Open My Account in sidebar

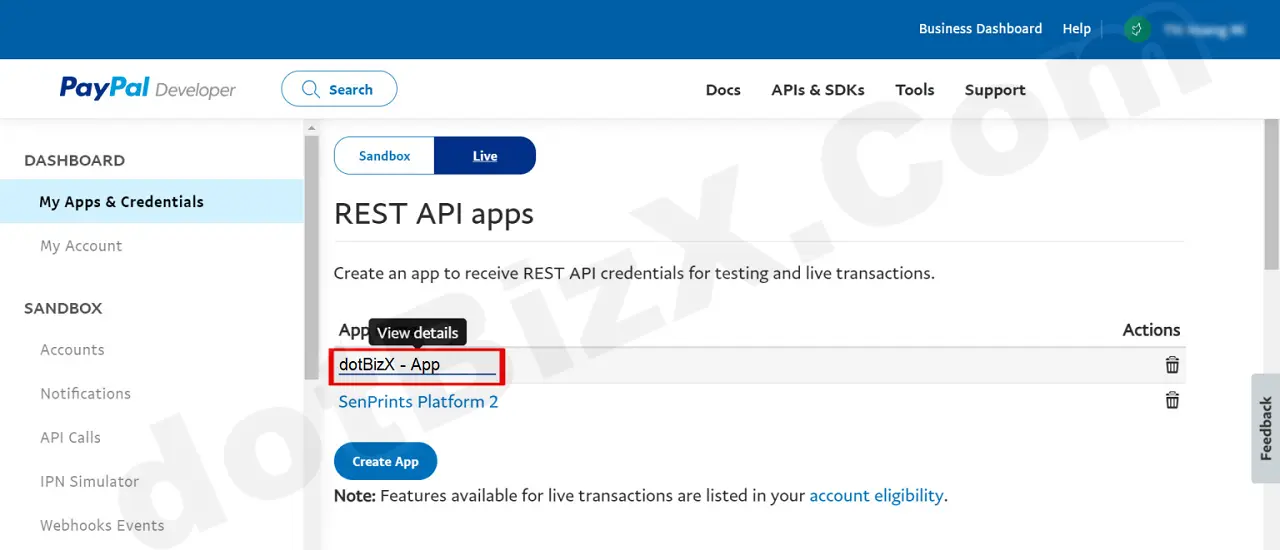pyautogui.click(x=81, y=246)
